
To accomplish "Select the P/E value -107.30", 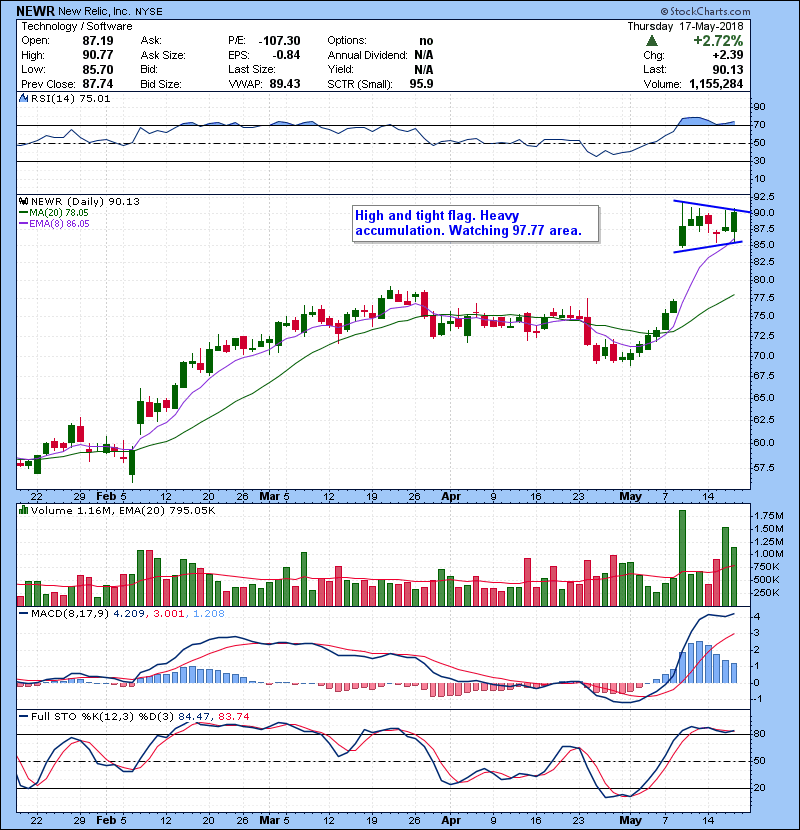I will (279, 41).
